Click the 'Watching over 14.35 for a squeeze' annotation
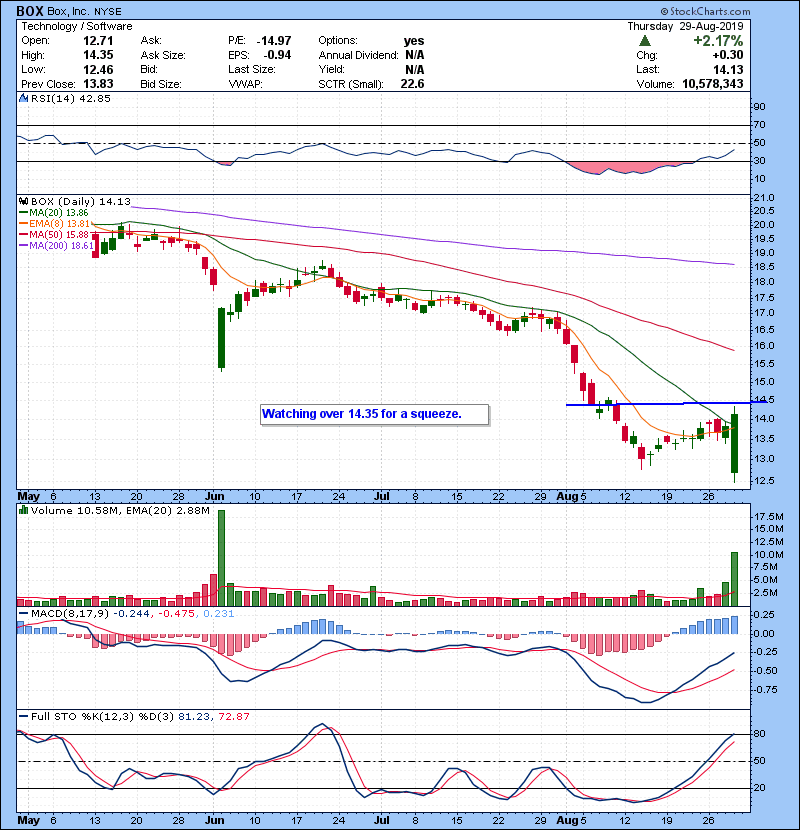 pos(374,414)
